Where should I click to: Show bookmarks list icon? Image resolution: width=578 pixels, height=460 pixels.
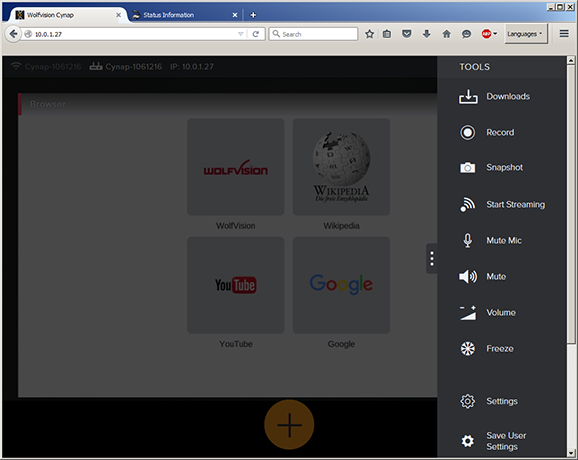(x=387, y=34)
